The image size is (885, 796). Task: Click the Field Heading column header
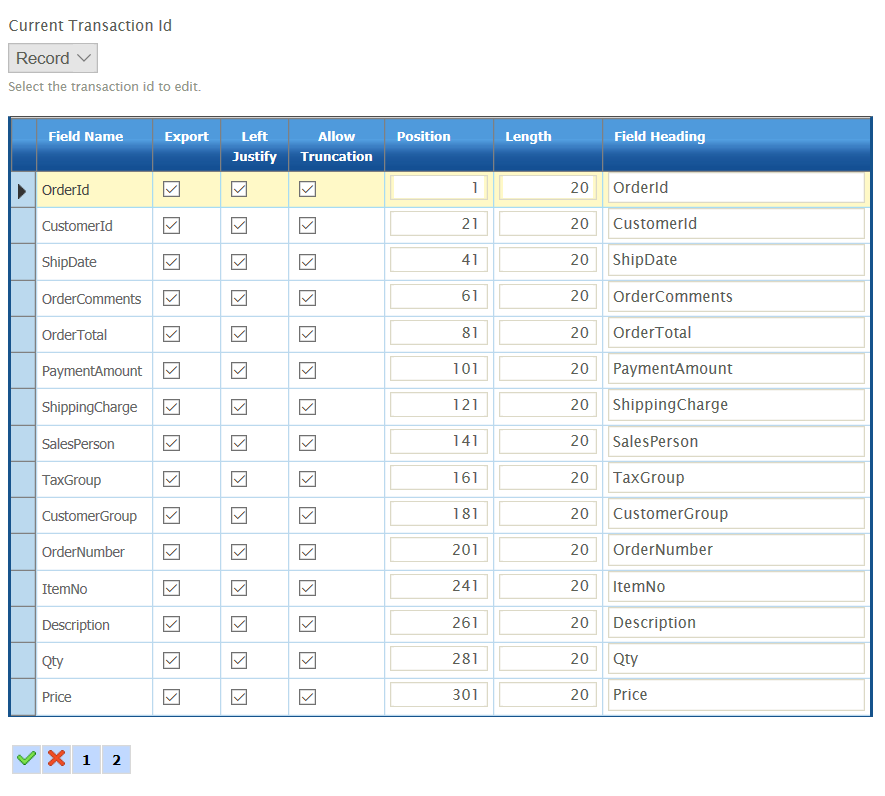(660, 137)
